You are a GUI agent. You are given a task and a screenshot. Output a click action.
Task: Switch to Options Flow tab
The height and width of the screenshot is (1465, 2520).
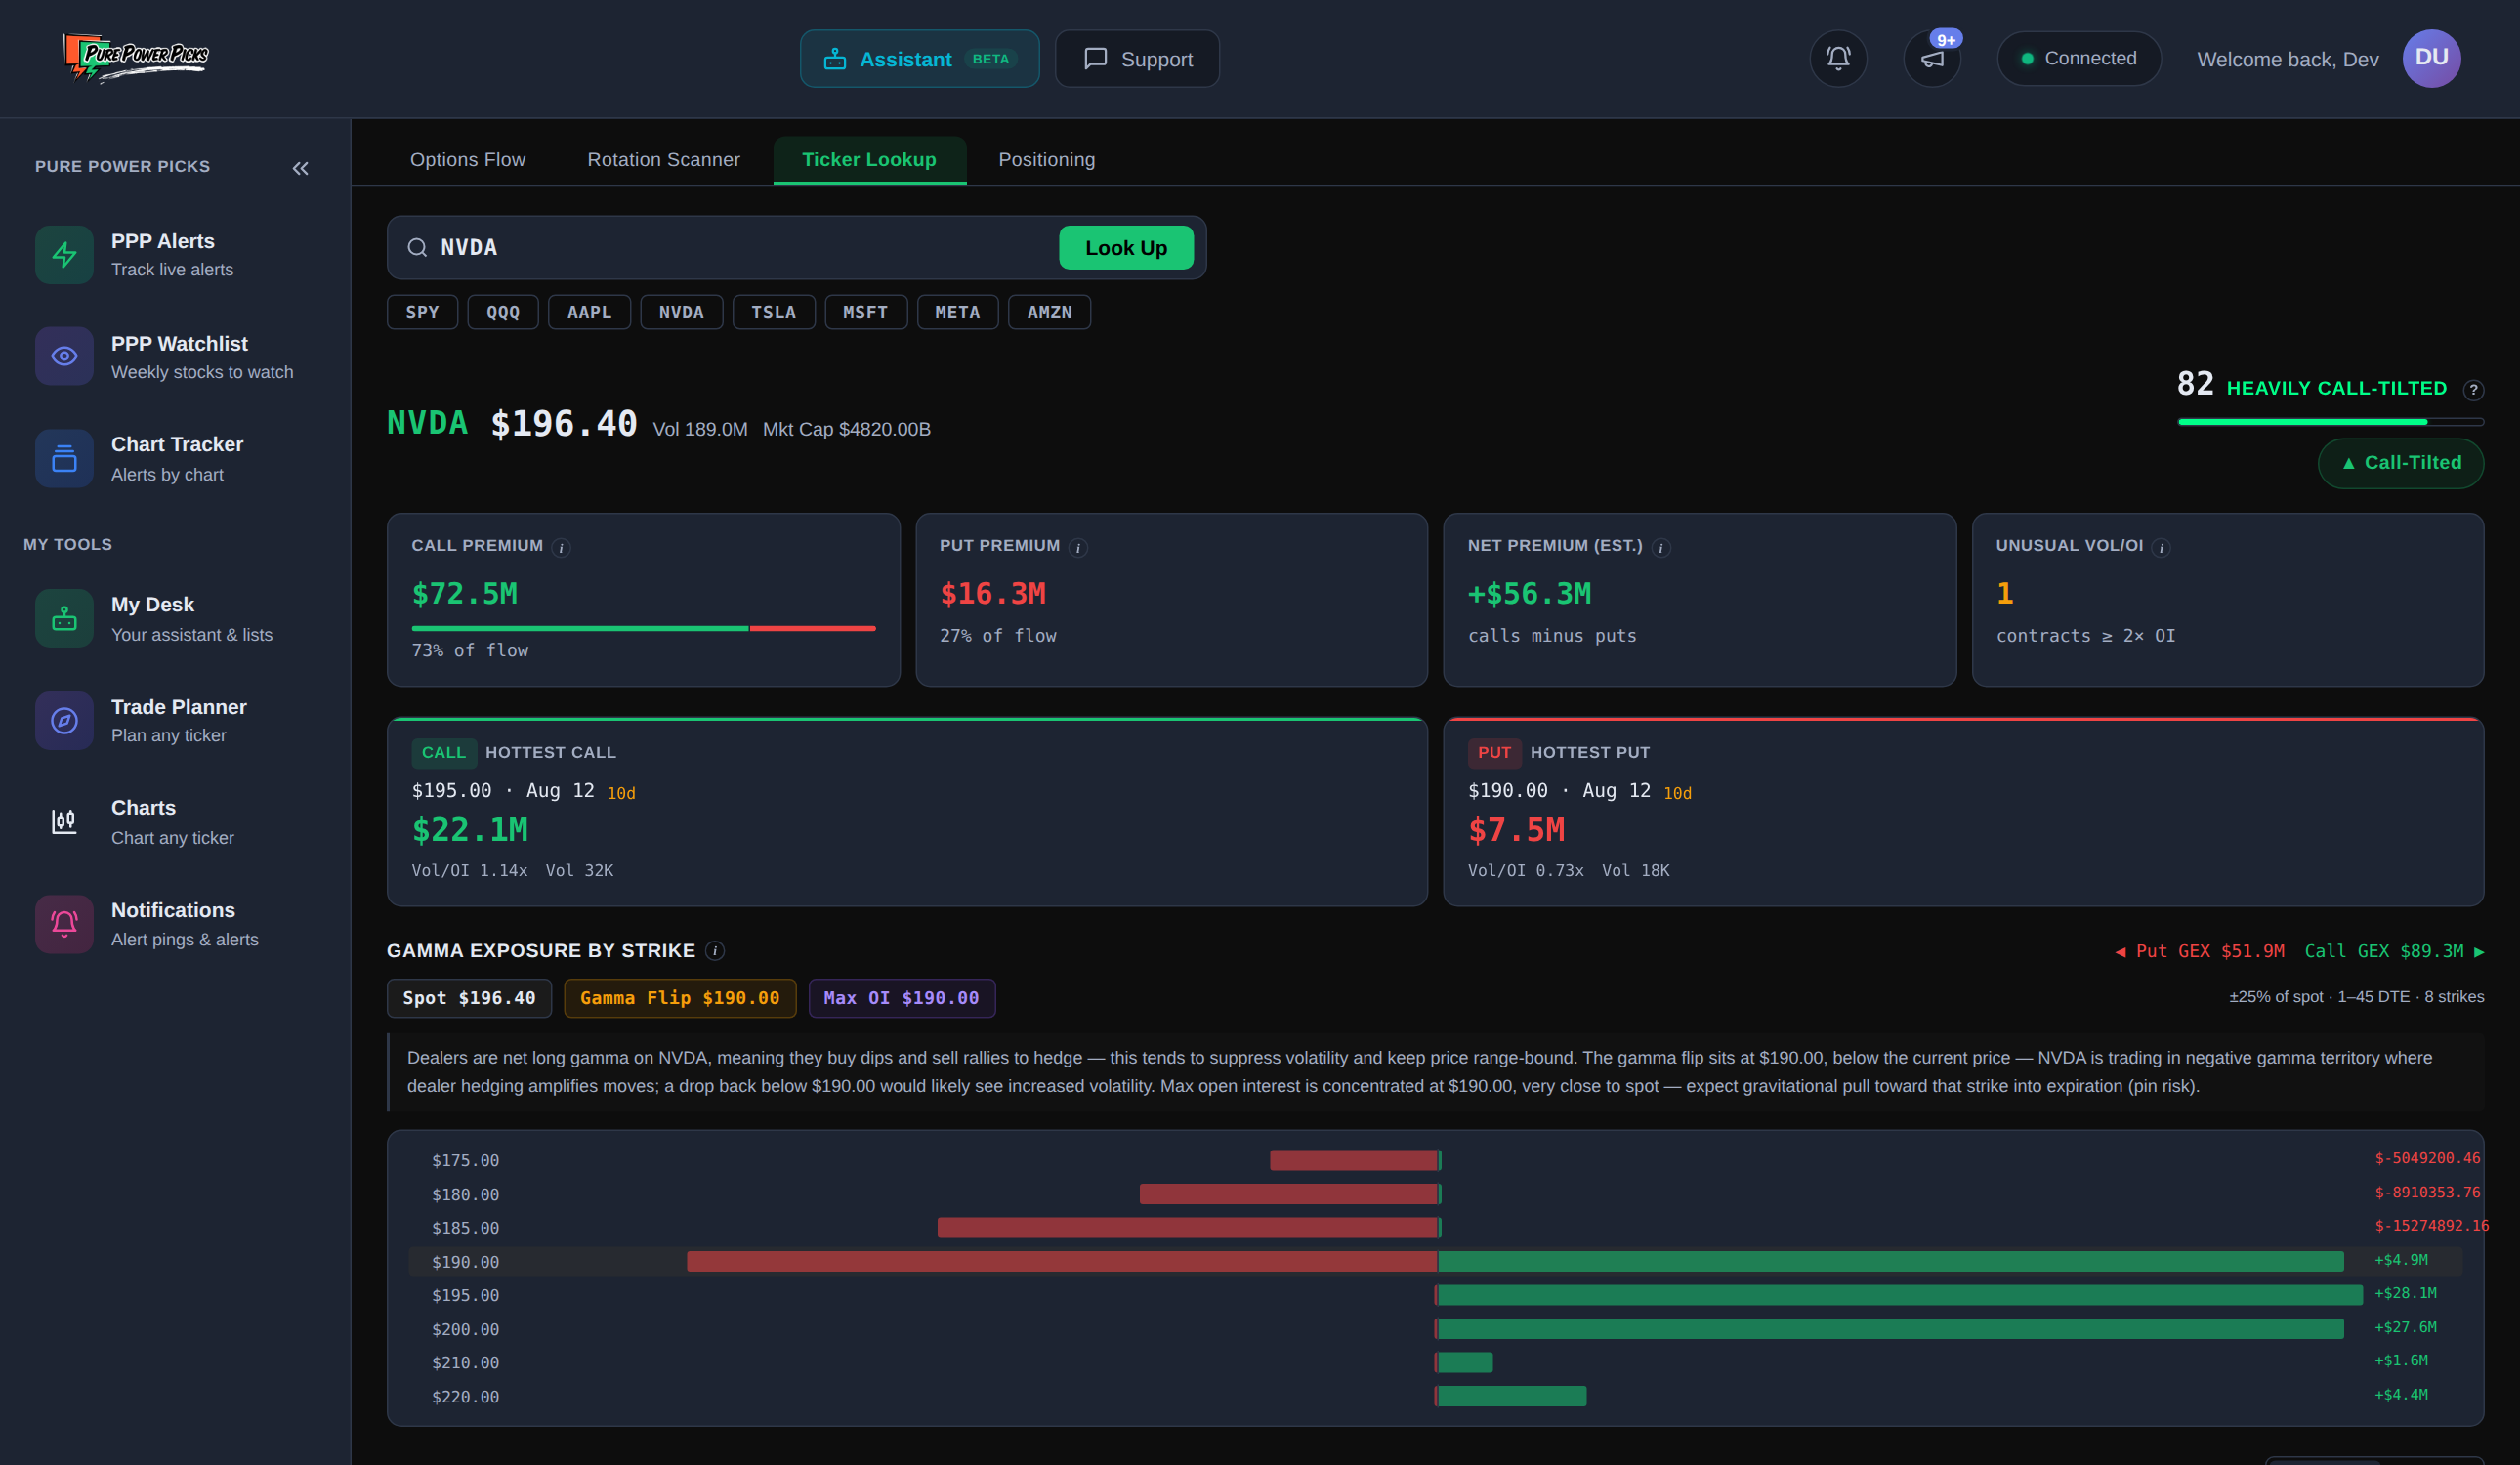(467, 160)
